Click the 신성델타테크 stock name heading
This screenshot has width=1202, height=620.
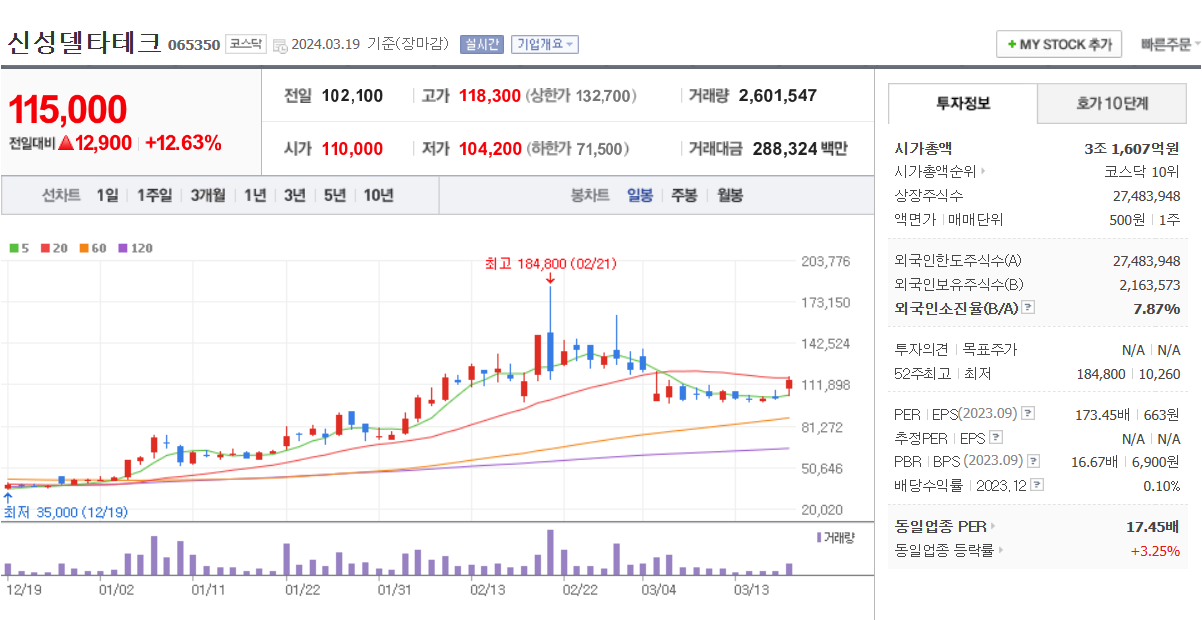(x=84, y=43)
